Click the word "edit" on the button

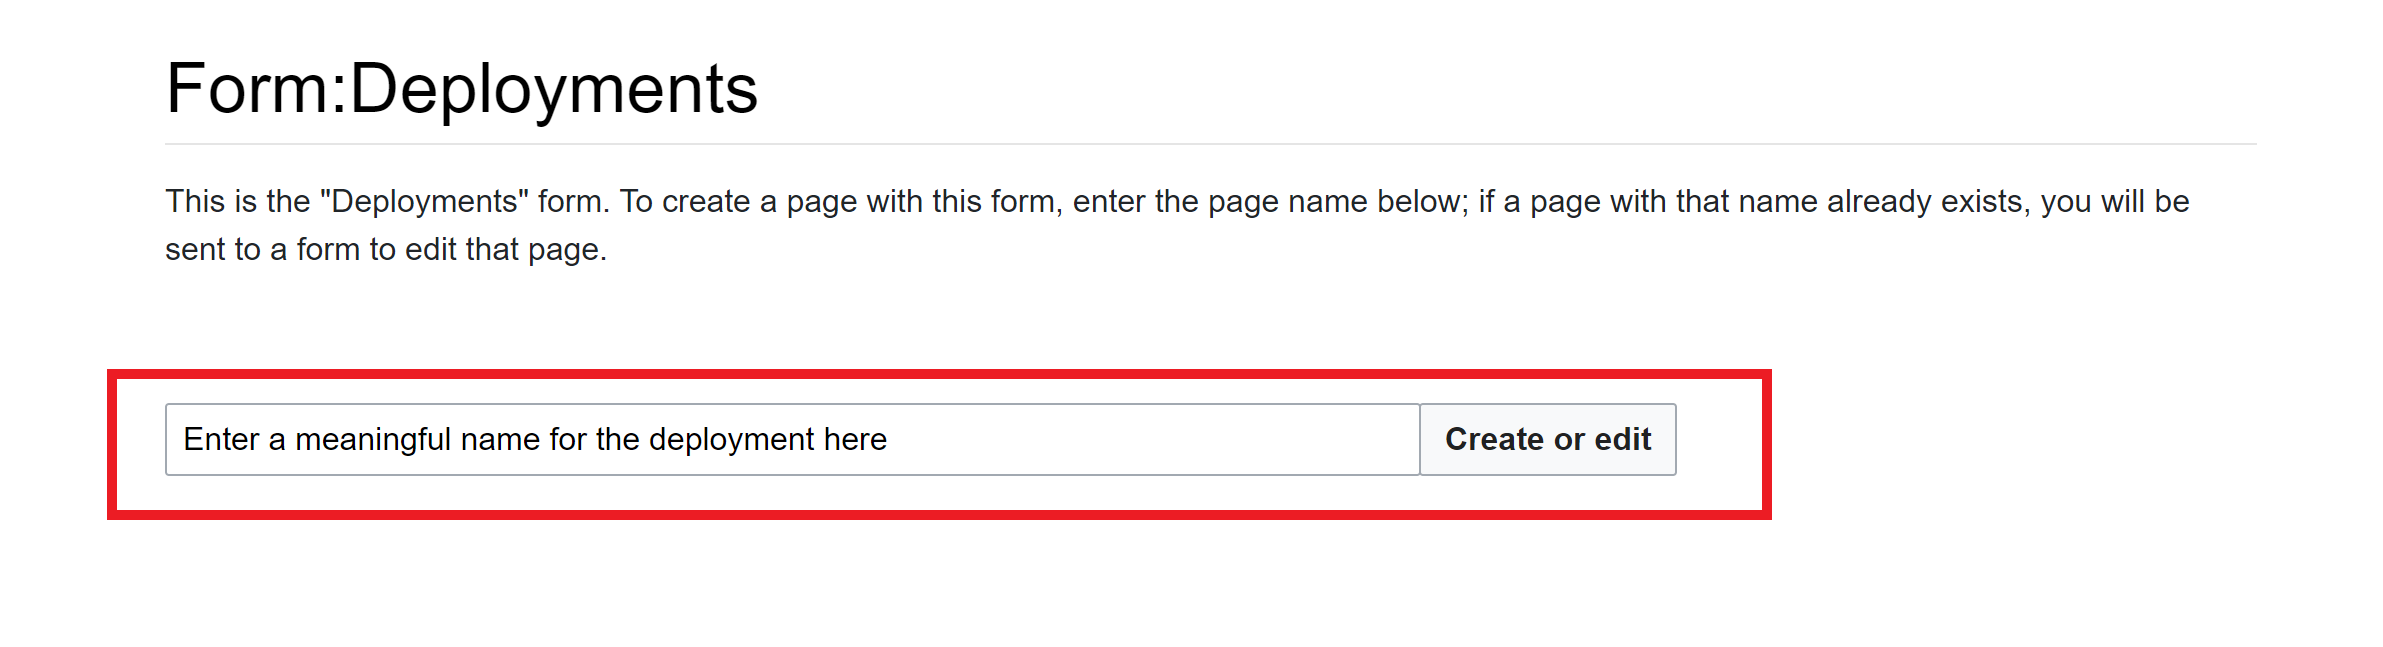1623,439
